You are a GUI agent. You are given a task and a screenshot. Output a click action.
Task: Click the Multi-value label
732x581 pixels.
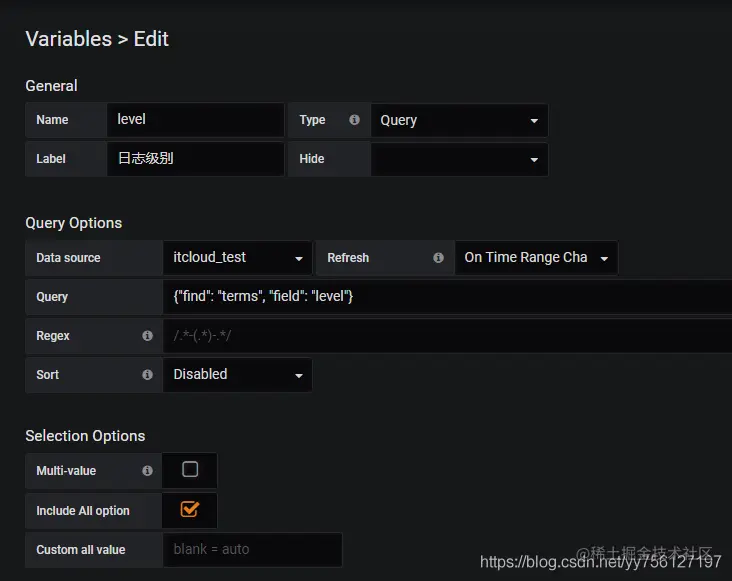click(x=66, y=471)
